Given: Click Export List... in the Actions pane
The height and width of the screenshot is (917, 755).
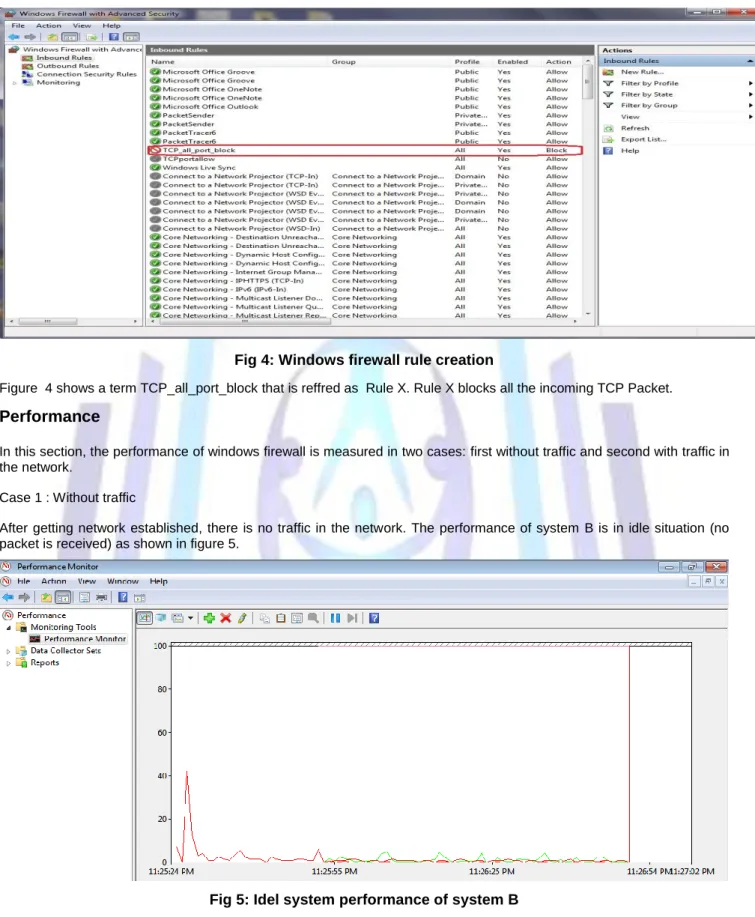Looking at the screenshot, I should [643, 139].
